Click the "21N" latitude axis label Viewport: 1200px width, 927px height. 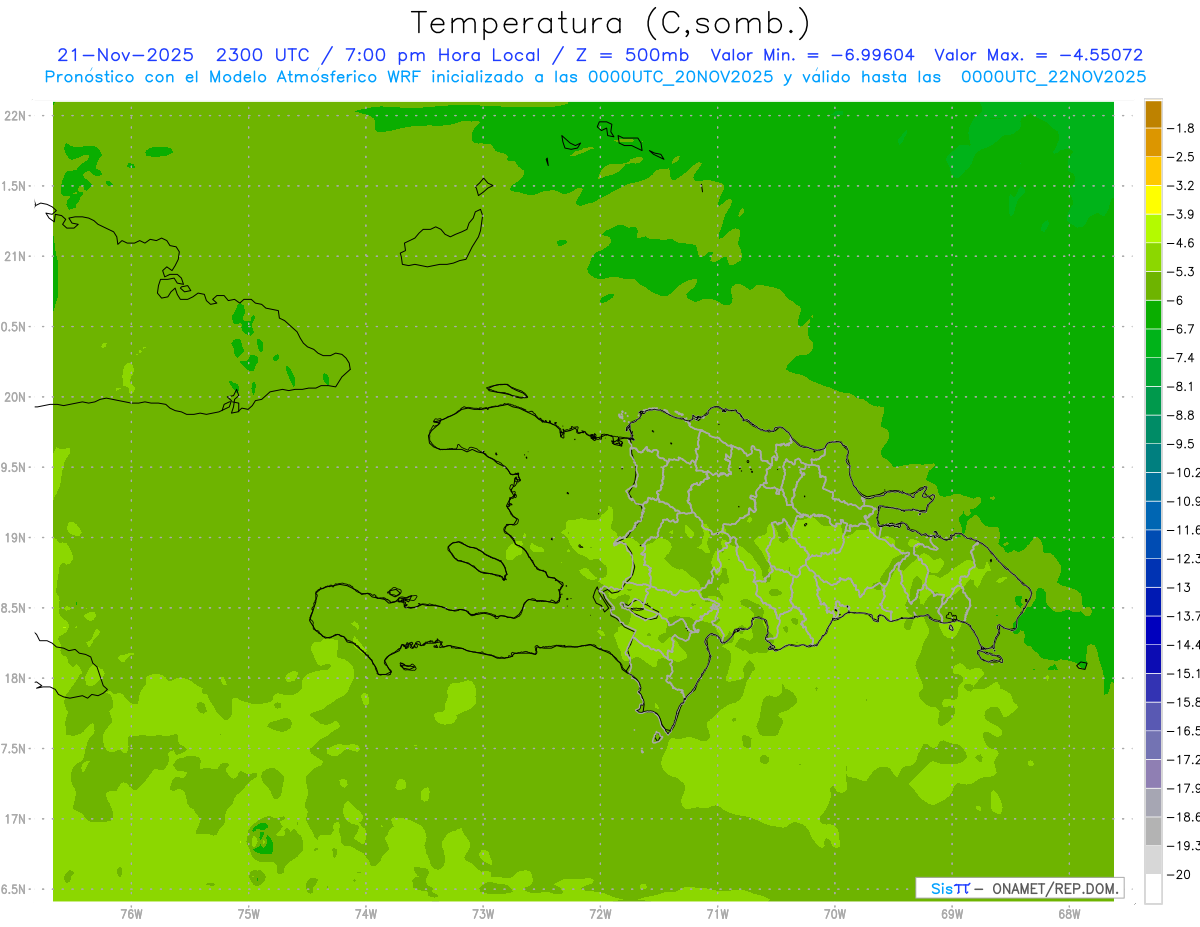click(16, 257)
